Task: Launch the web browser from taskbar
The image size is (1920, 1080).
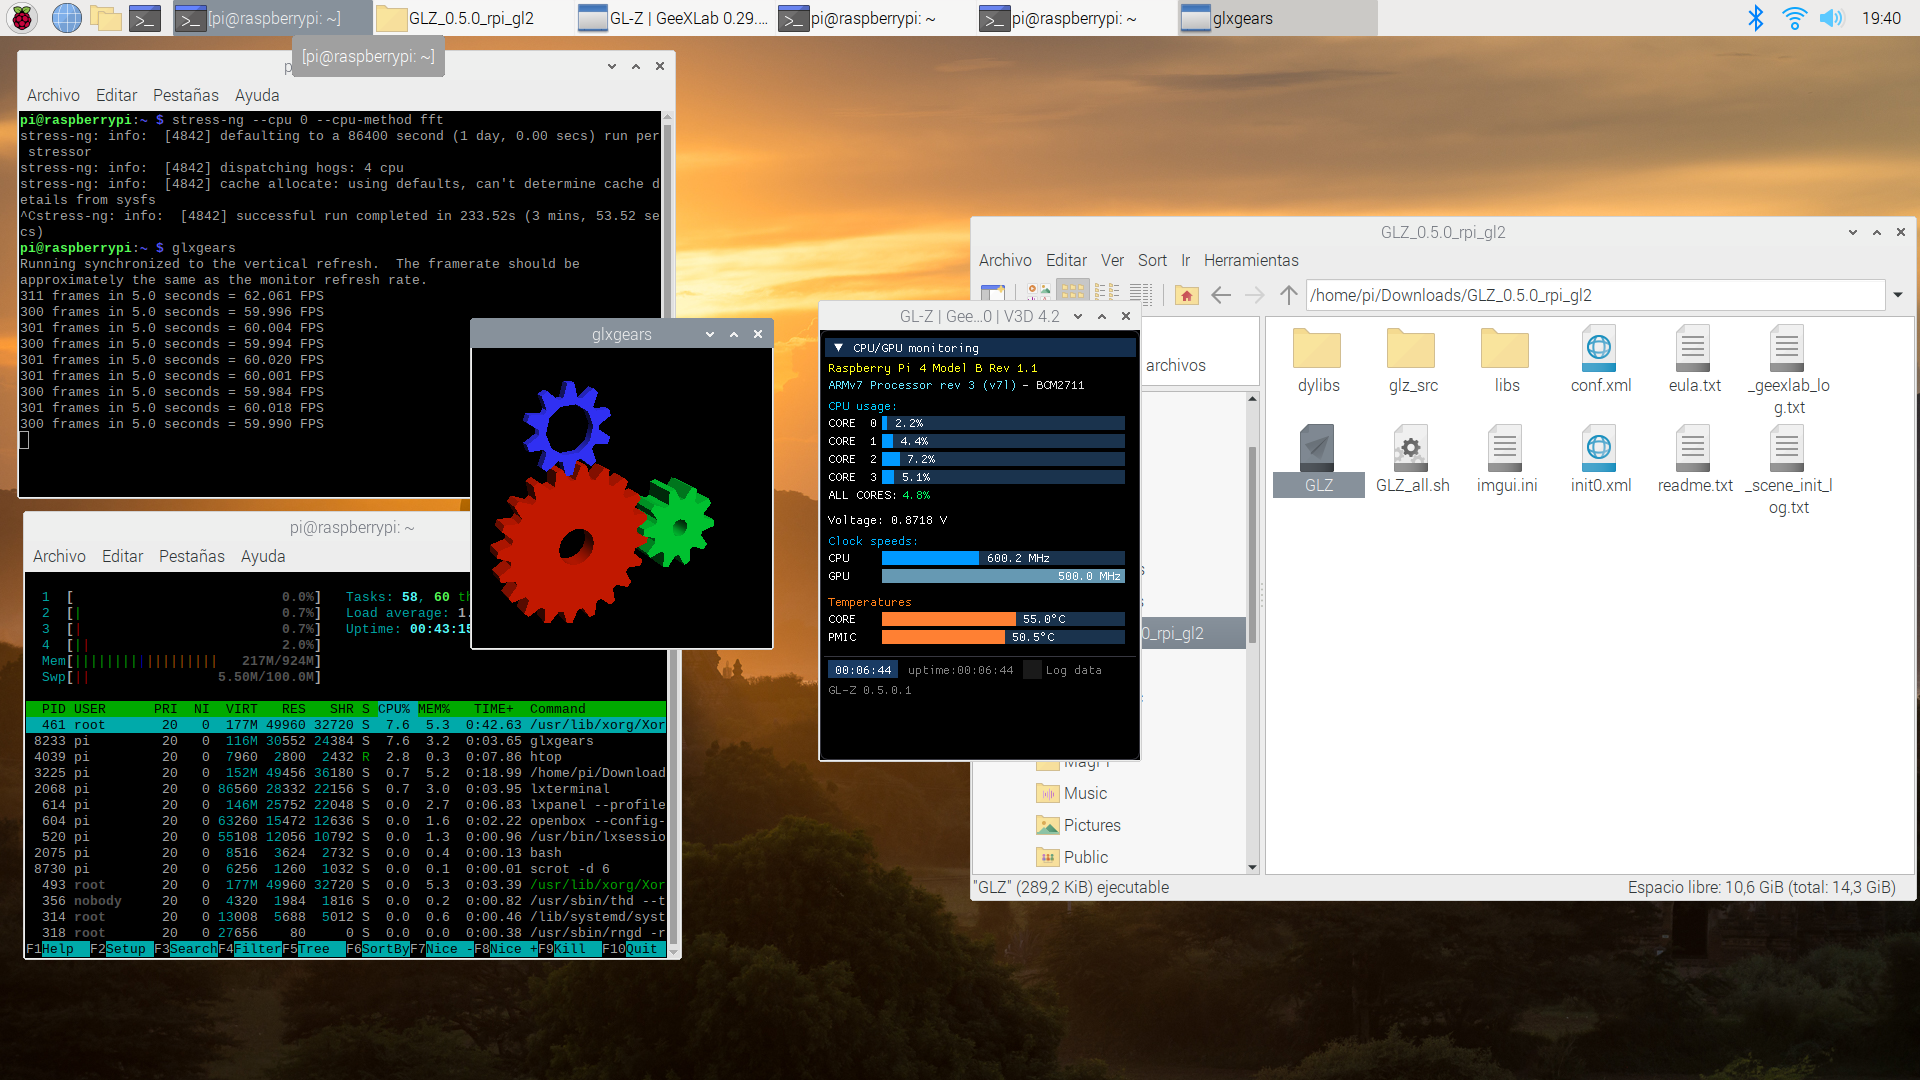Action: pos(66,18)
